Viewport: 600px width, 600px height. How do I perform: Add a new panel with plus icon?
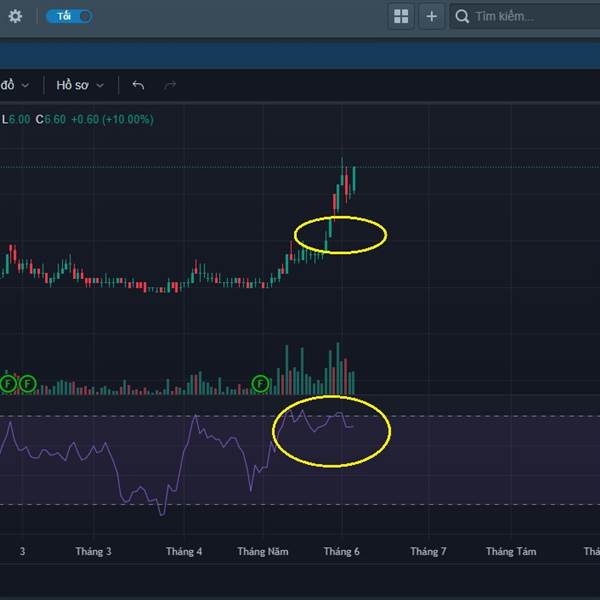click(432, 16)
